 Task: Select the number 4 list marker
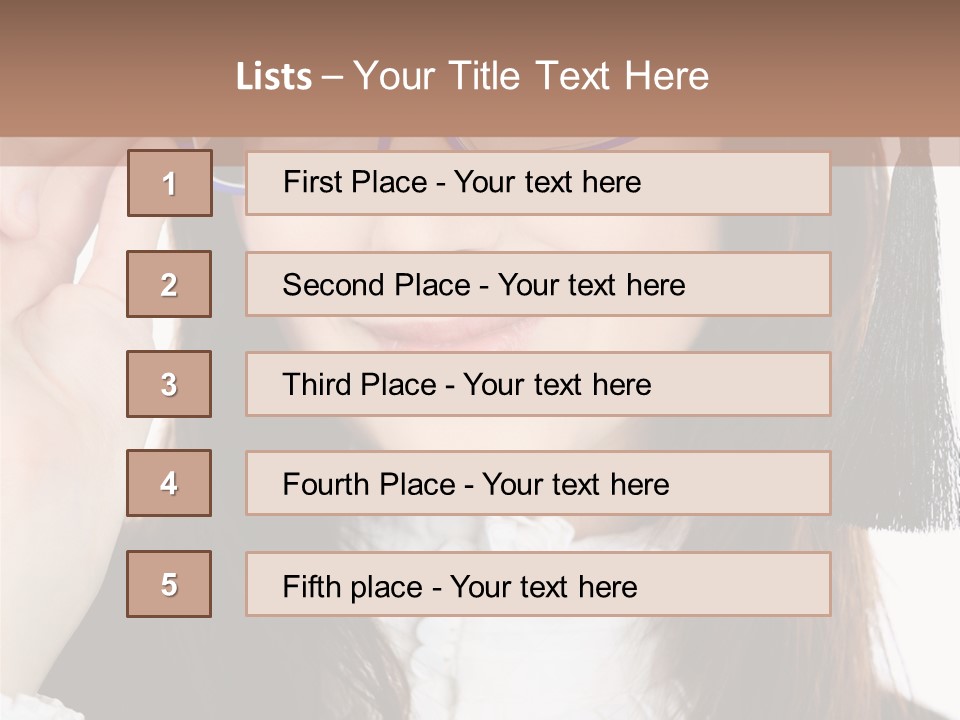coord(169,483)
